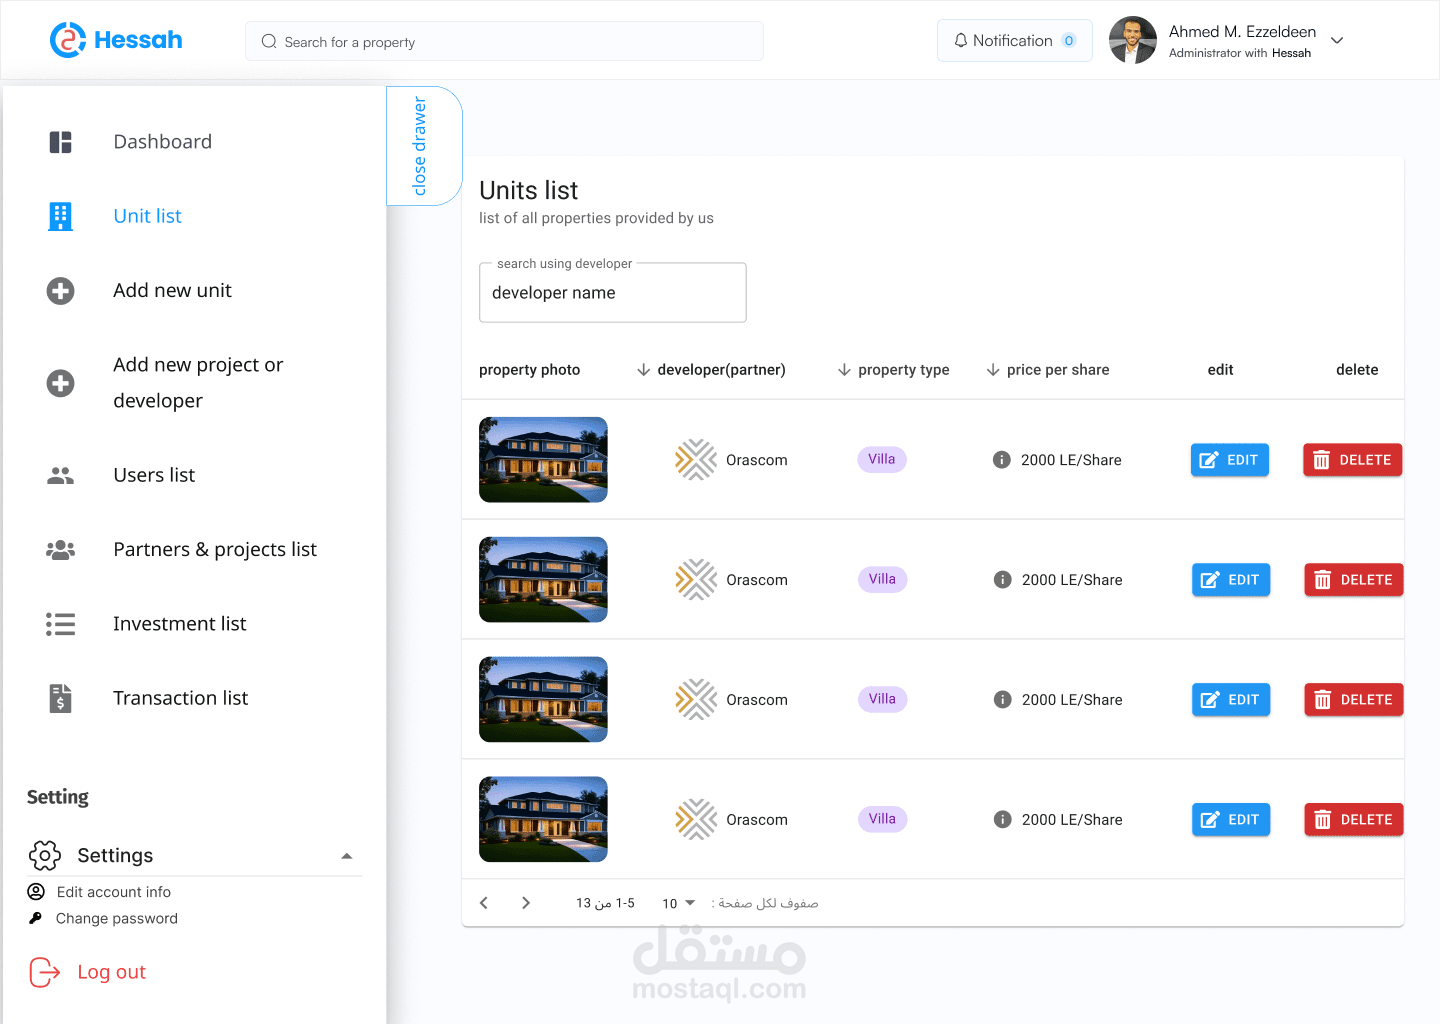
Task: Open Investment list page
Action: (x=179, y=624)
